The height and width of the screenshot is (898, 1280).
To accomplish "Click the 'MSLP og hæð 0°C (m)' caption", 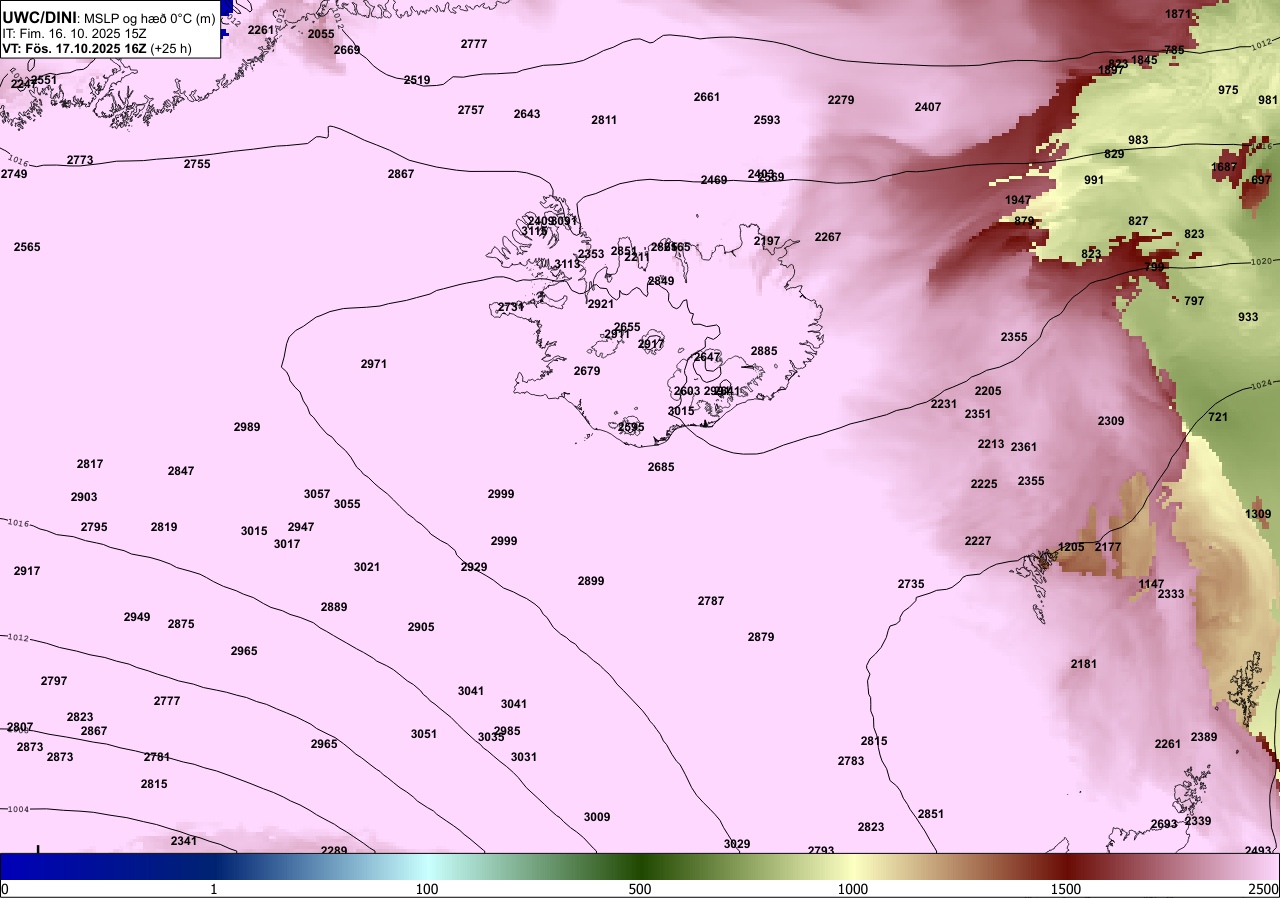I will (149, 18).
